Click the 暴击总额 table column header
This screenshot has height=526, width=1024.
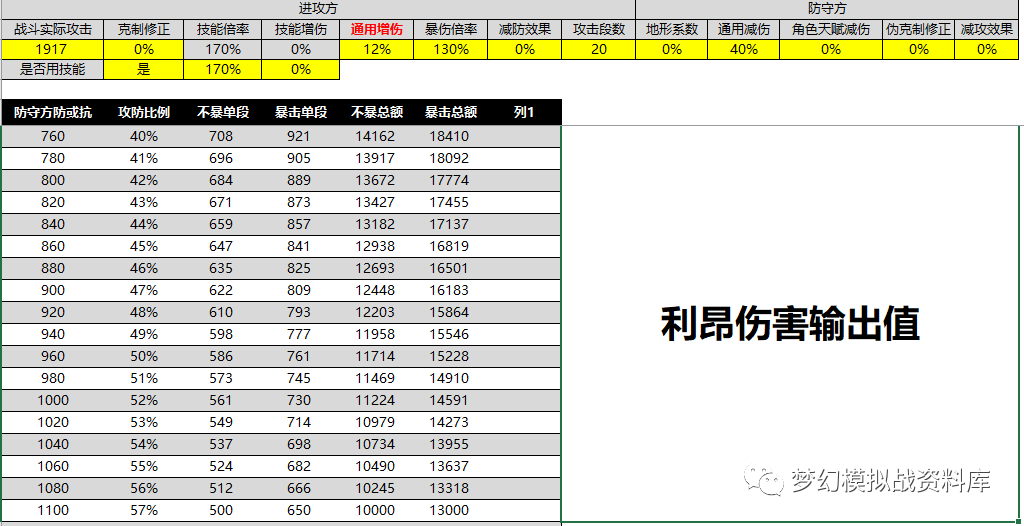(x=451, y=112)
